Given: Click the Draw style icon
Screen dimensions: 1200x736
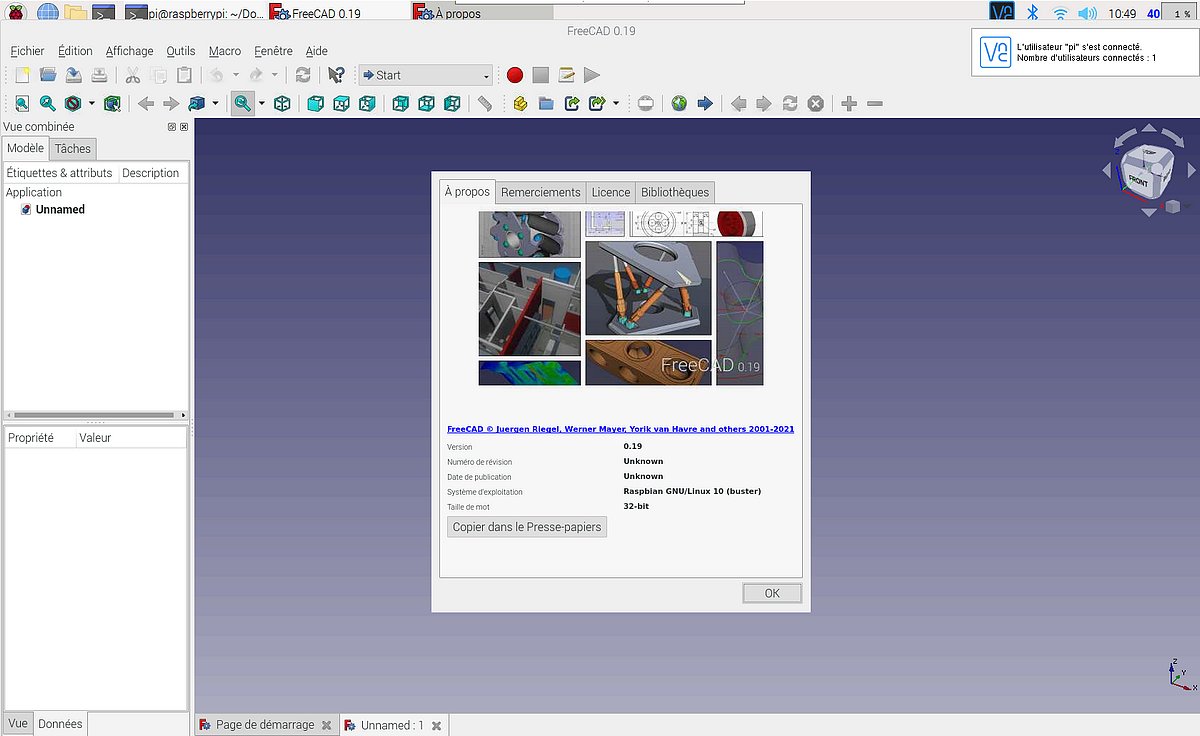Looking at the screenshot, I should point(73,103).
